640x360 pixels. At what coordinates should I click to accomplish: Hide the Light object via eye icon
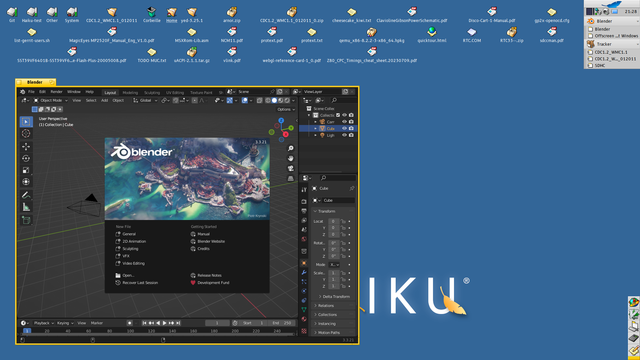[344, 135]
